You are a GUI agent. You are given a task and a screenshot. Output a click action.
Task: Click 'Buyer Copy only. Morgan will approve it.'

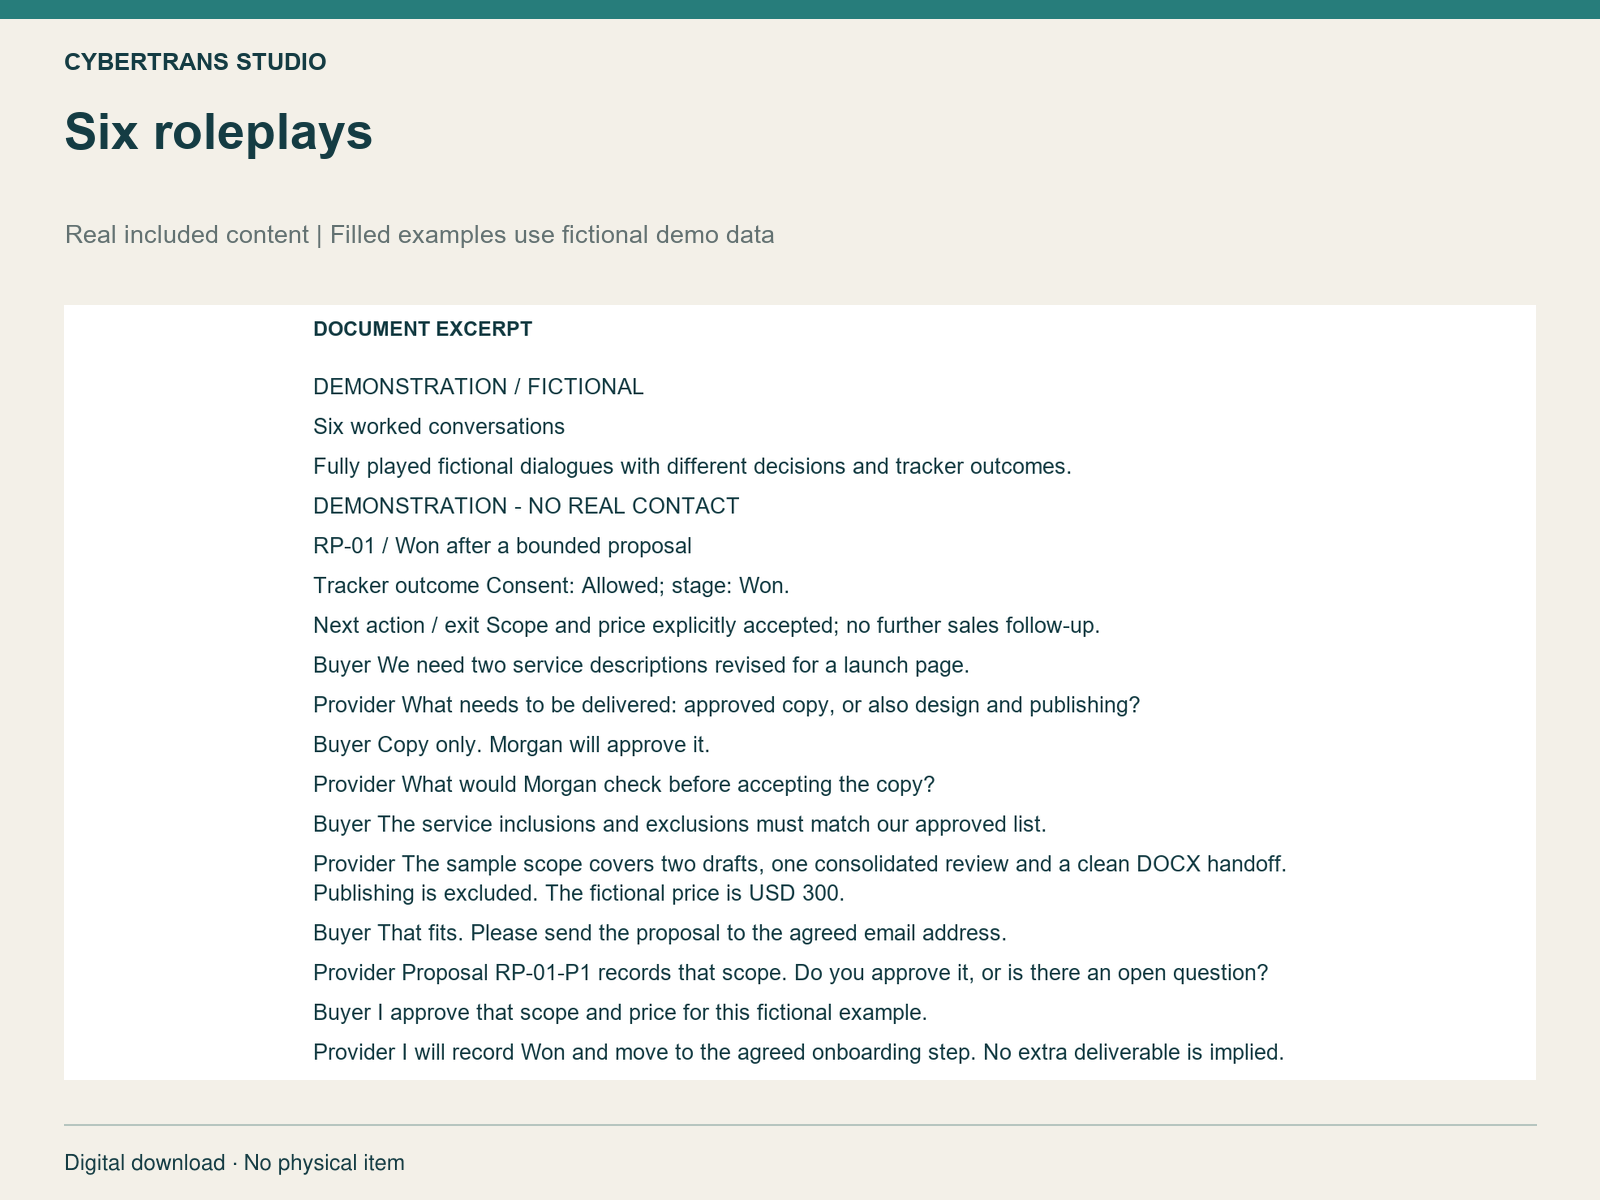[511, 745]
